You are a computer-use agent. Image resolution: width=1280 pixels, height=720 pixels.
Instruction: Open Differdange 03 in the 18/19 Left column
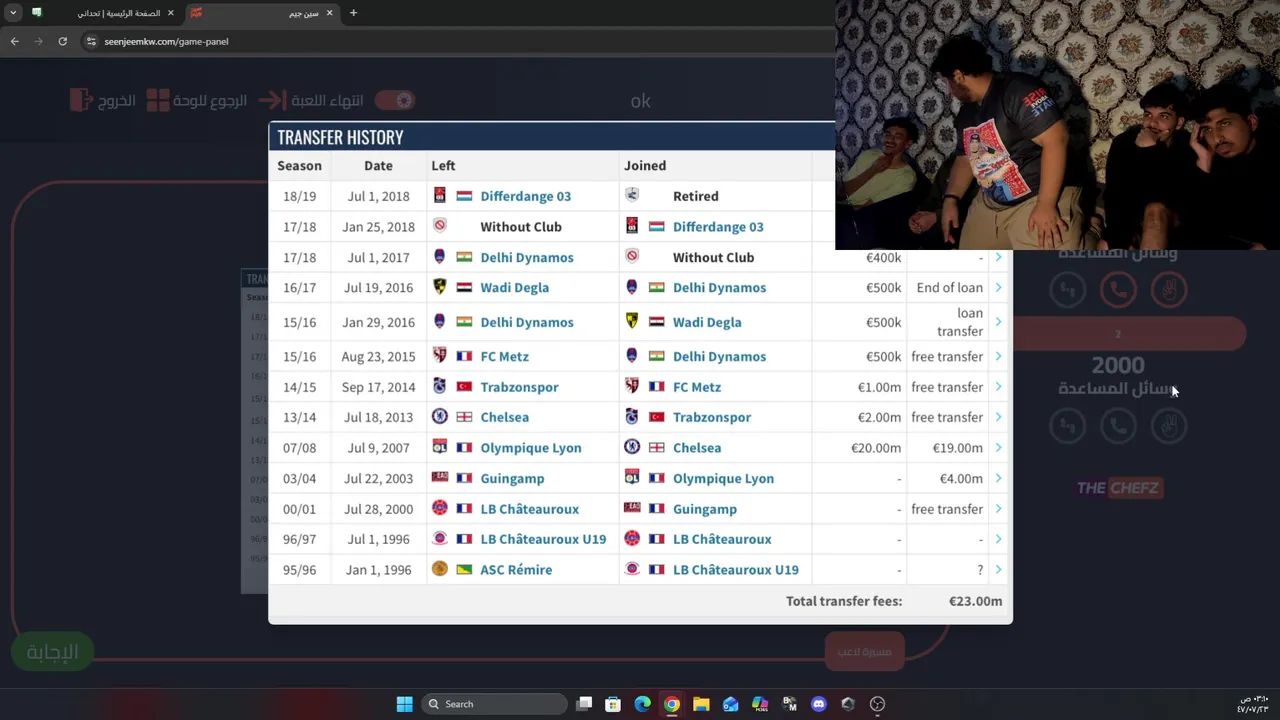coord(525,196)
